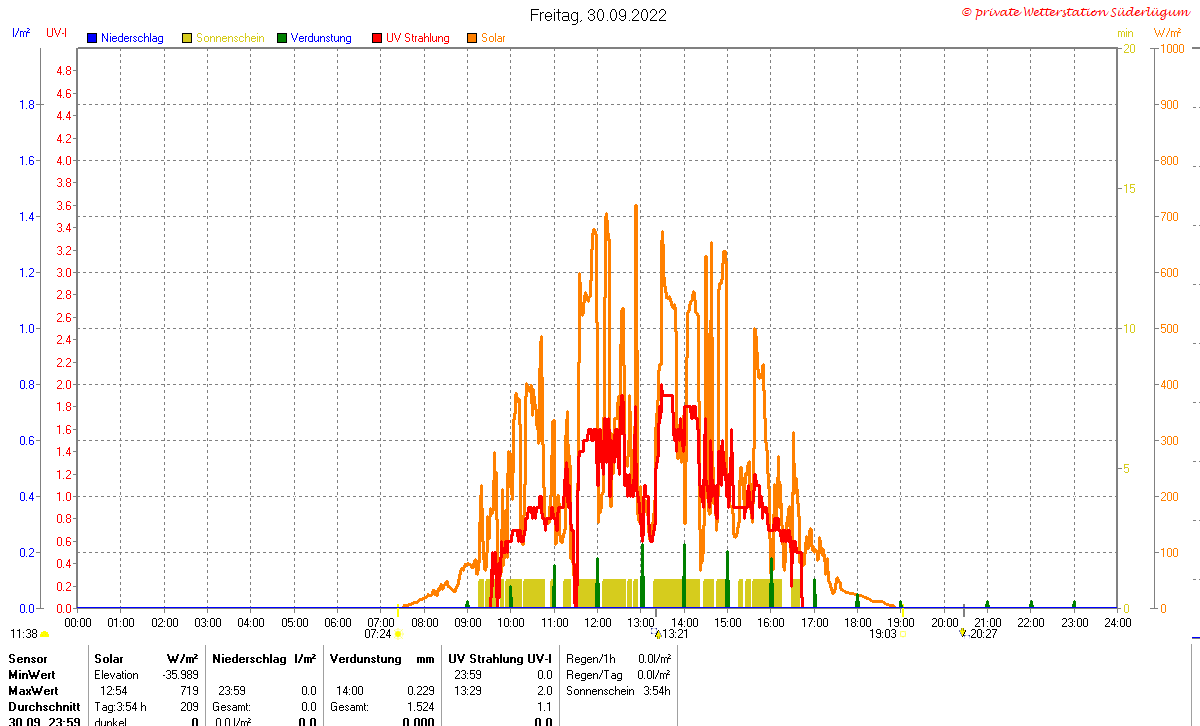The height and width of the screenshot is (726, 1200).
Task: Click the yellow Sonnenschein legend square
Action: click(187, 38)
